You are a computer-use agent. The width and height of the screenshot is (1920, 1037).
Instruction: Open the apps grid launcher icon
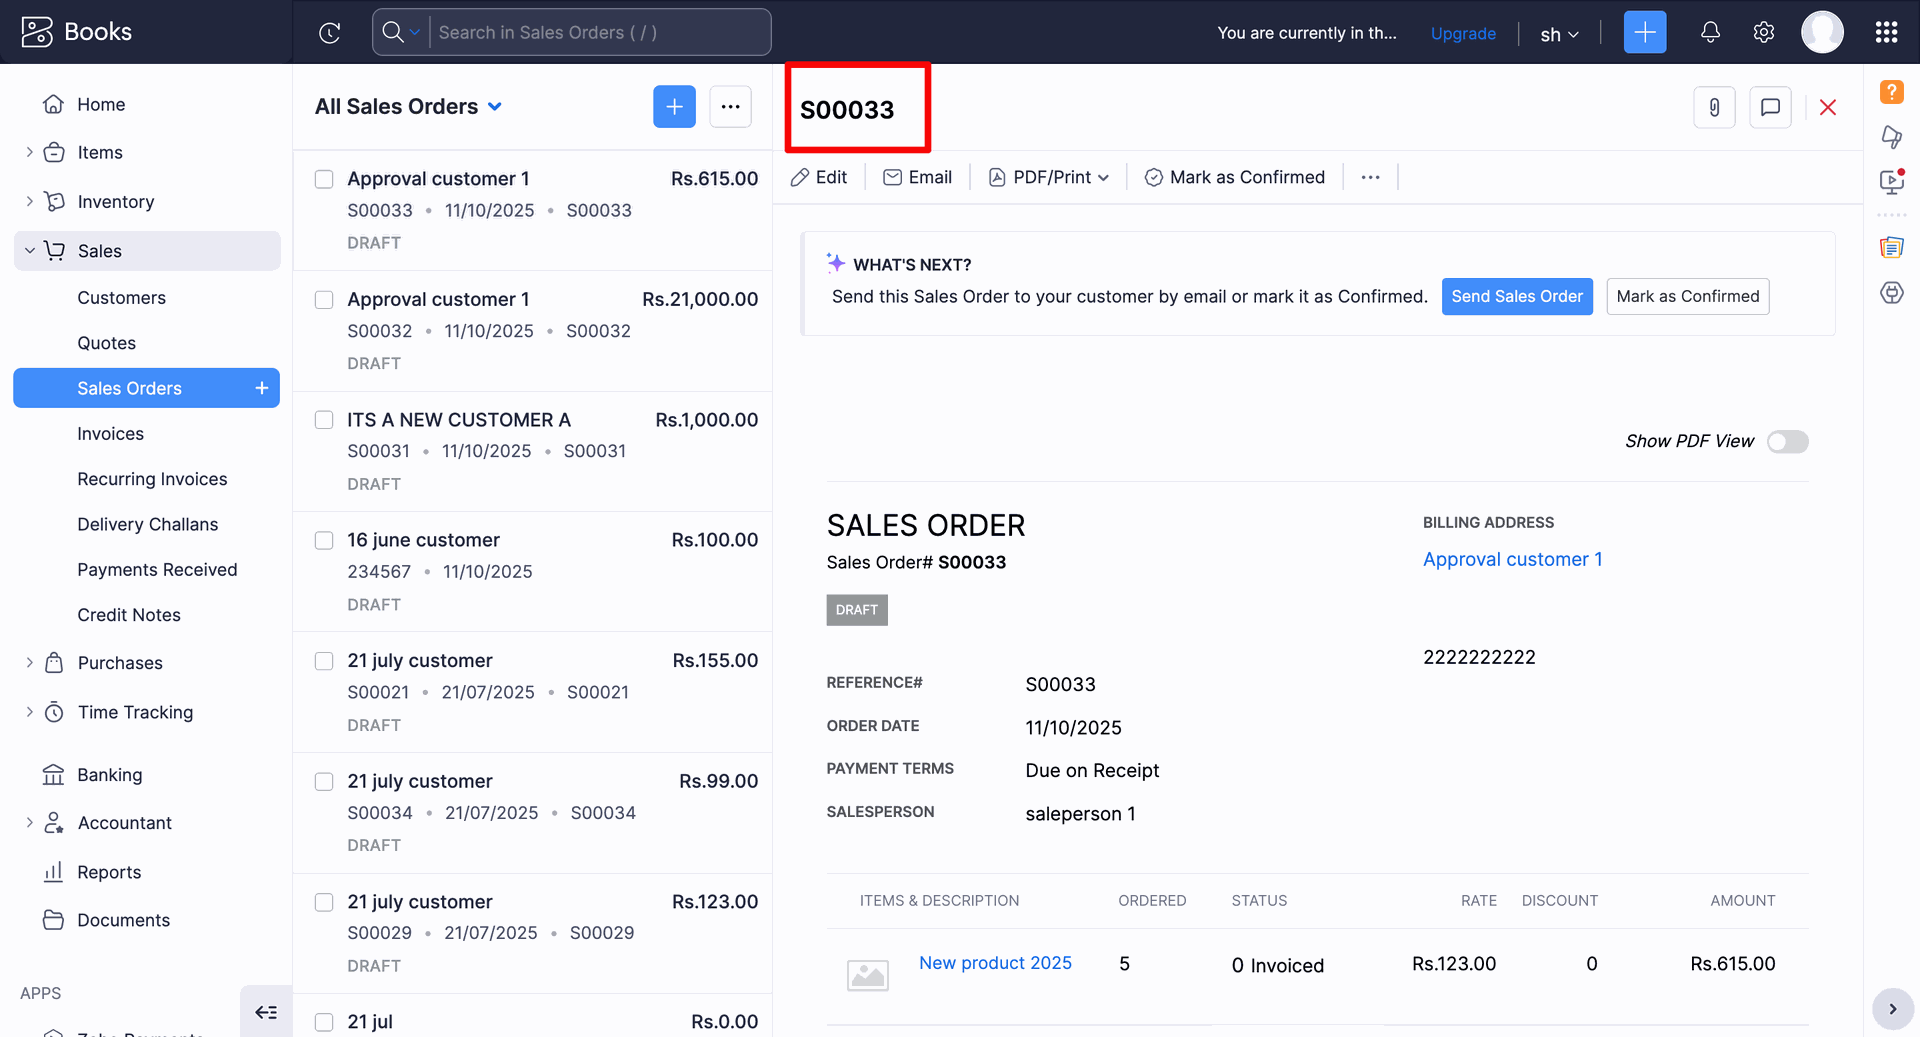[x=1886, y=32]
